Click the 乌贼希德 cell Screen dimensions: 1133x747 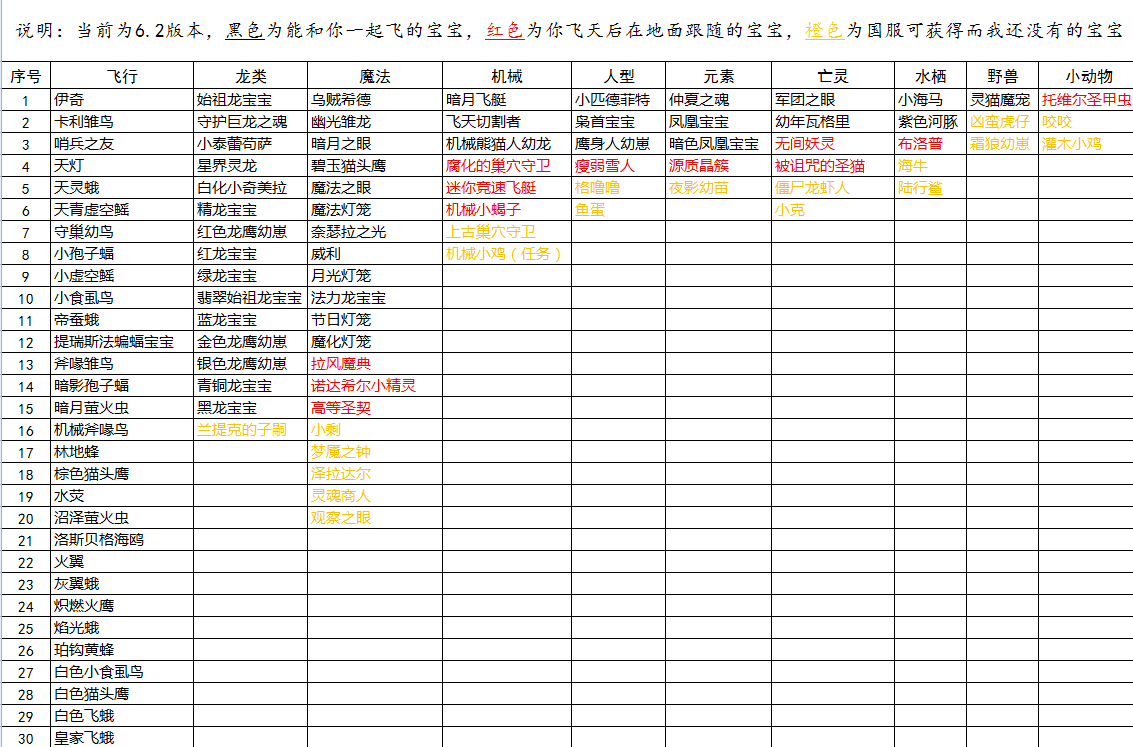(x=375, y=100)
